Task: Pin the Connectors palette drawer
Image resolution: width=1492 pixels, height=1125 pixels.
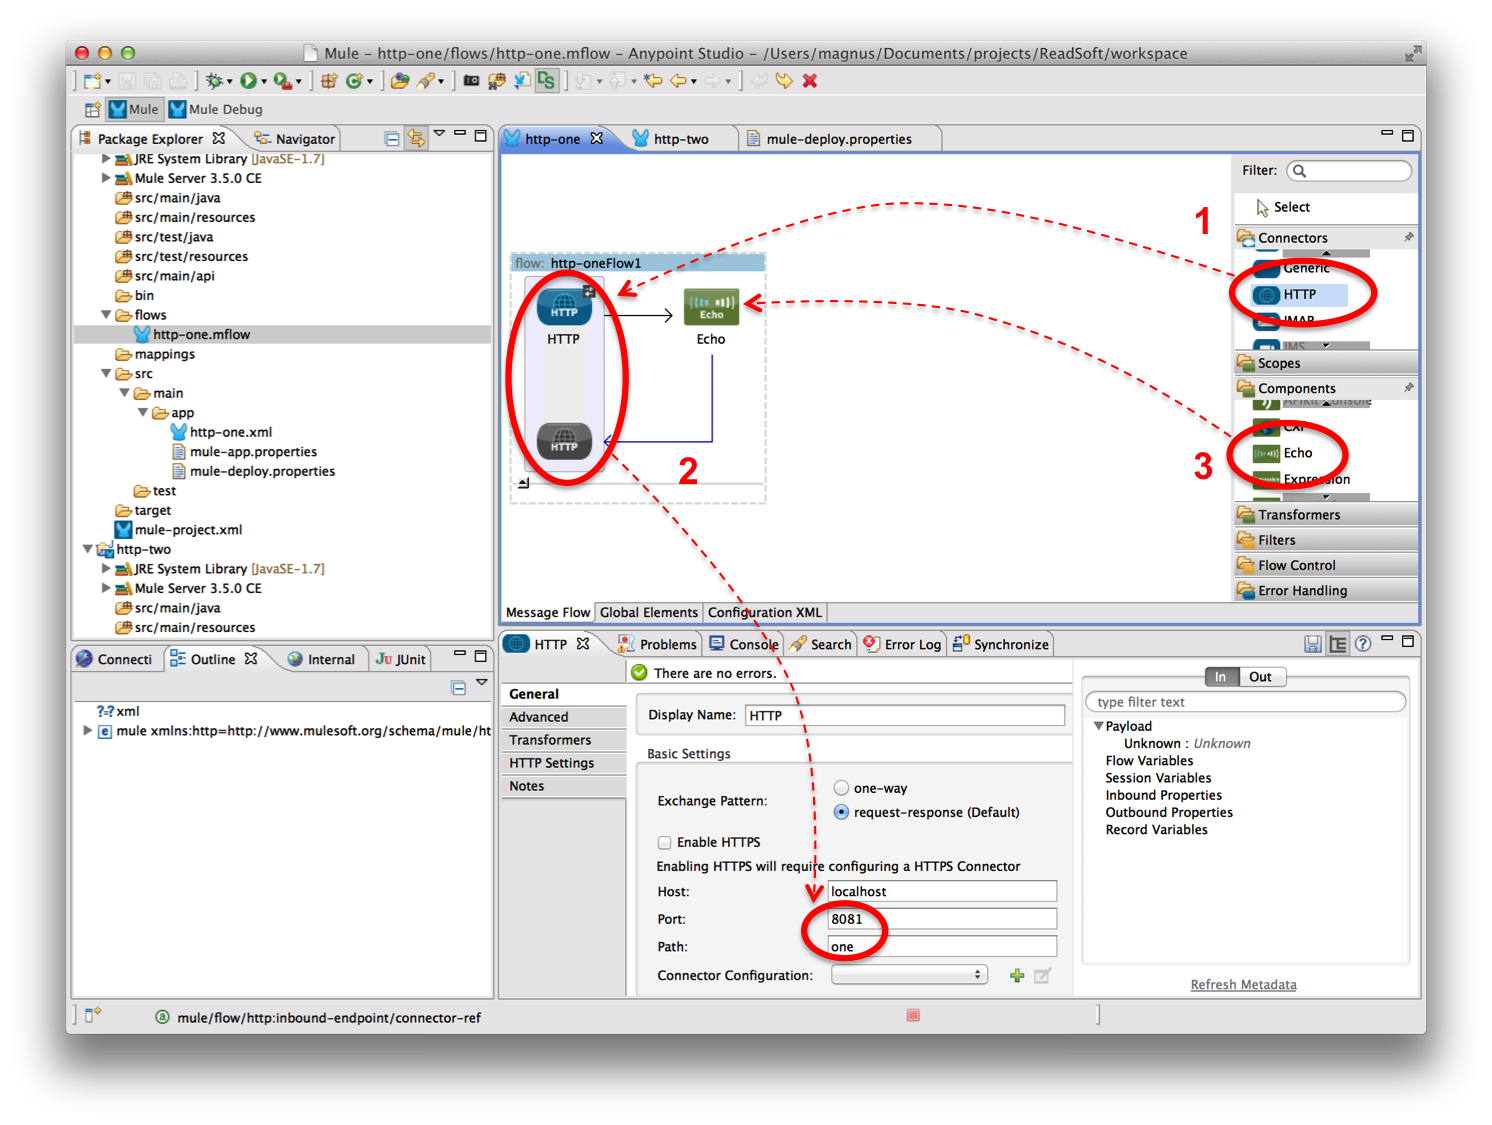Action: [1409, 238]
